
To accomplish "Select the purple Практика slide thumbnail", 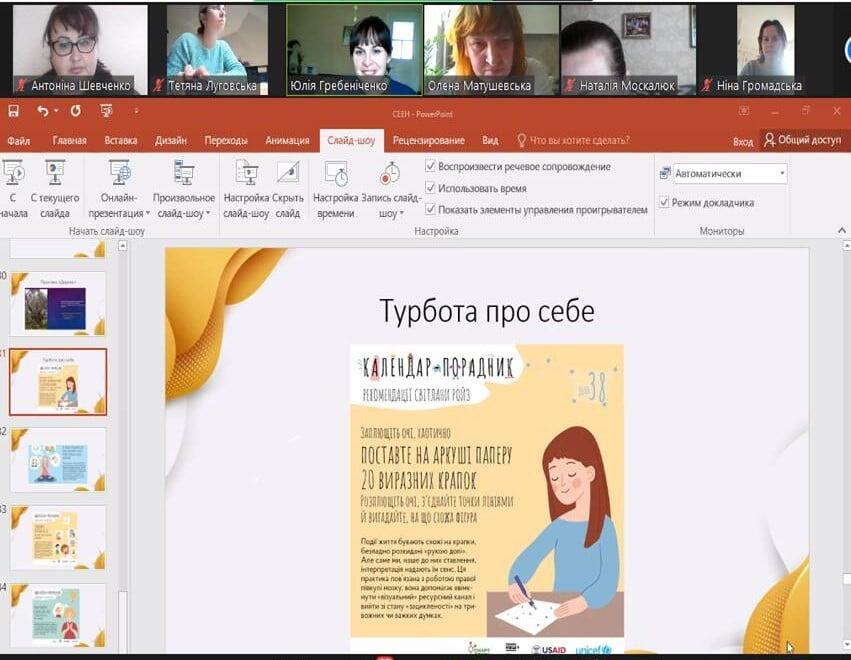I will point(58,304).
